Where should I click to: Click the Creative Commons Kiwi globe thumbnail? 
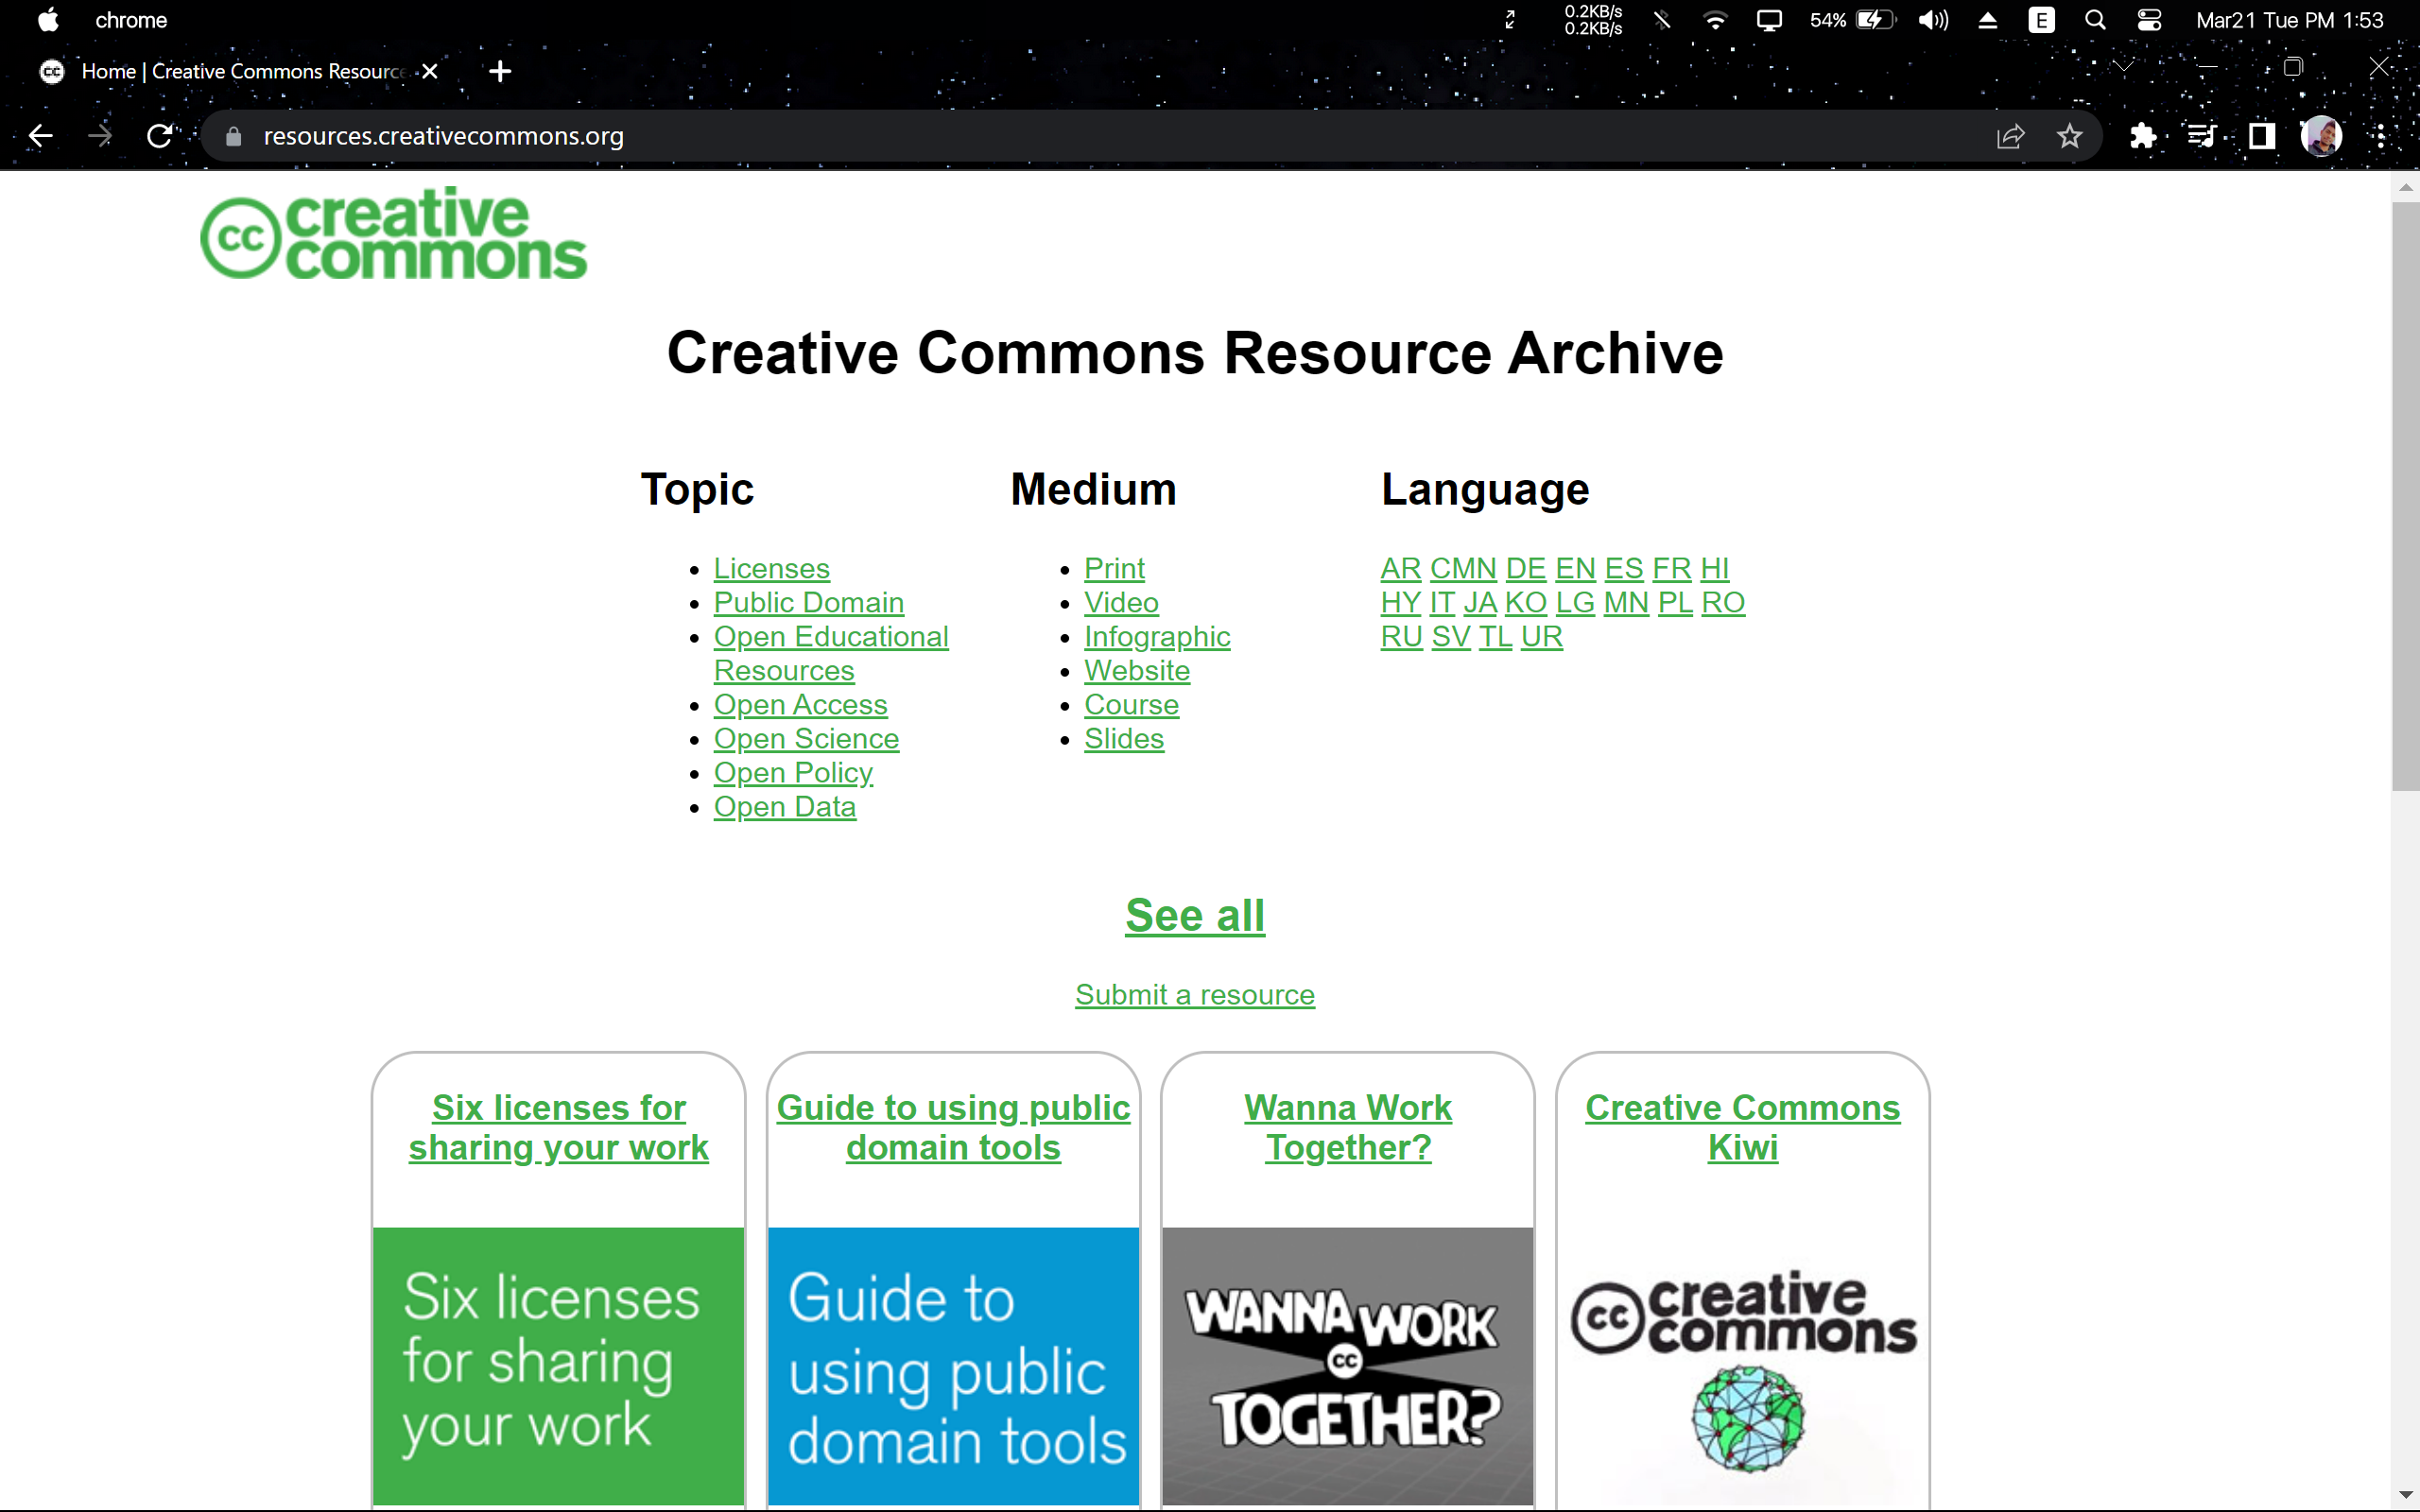1742,1365
